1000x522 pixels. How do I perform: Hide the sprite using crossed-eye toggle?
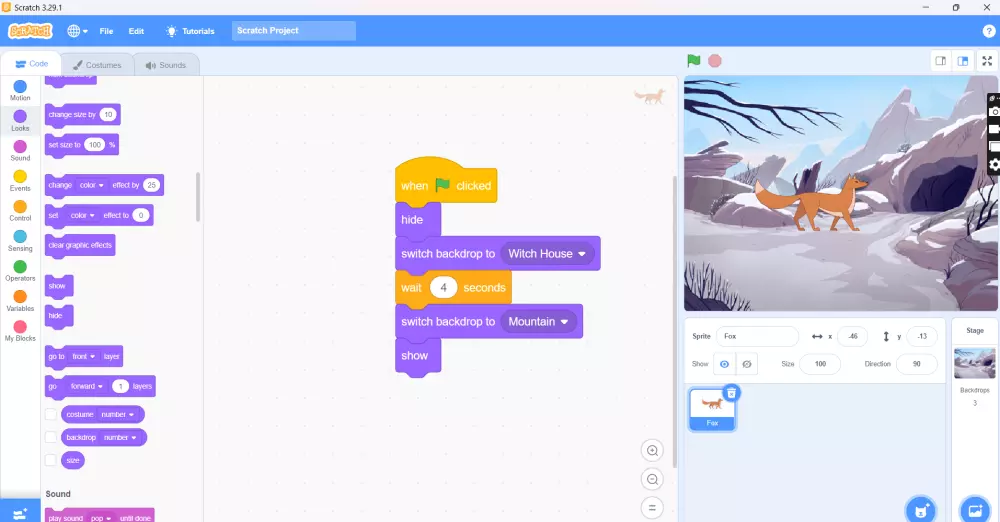(746, 364)
